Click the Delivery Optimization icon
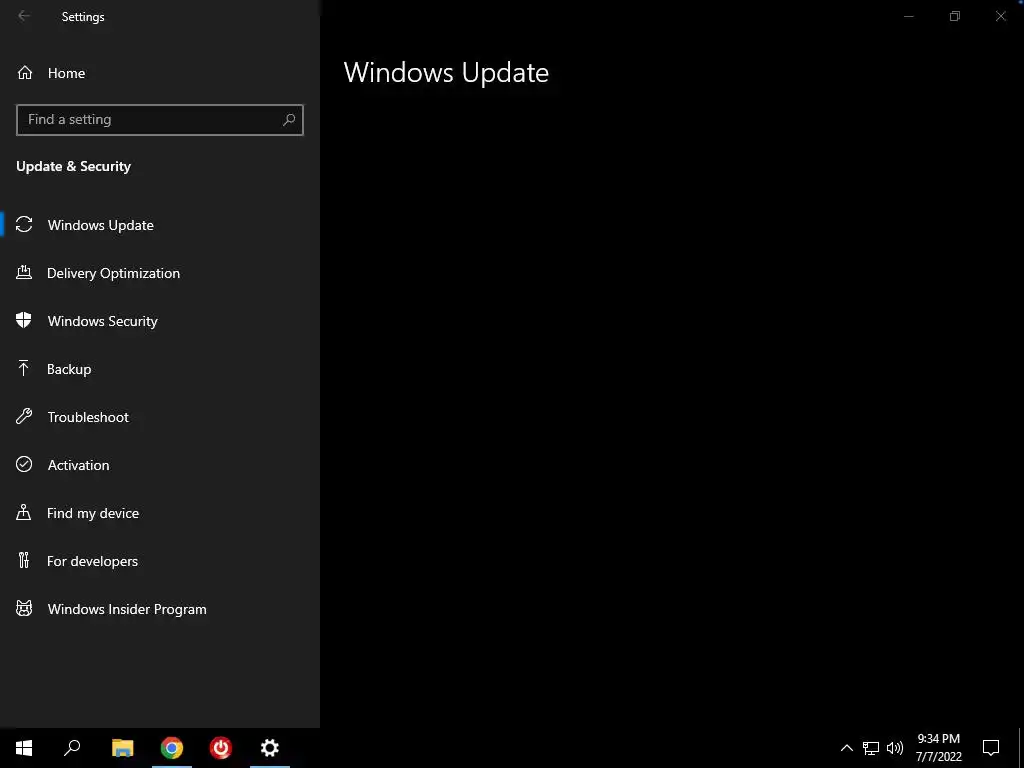The height and width of the screenshot is (768, 1024). [24, 272]
